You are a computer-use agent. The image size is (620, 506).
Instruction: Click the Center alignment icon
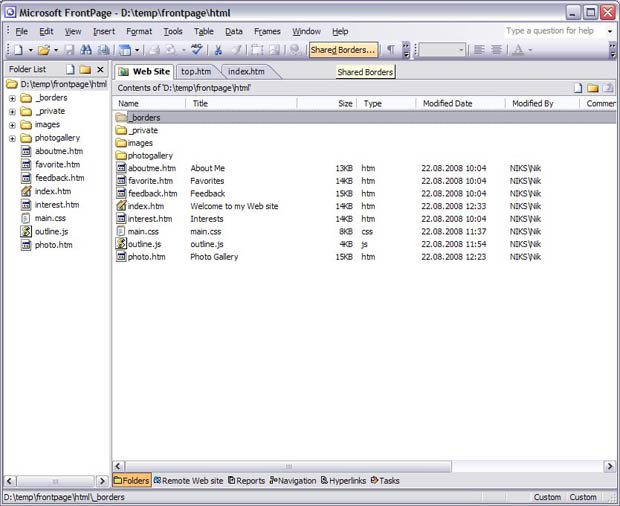[496, 50]
